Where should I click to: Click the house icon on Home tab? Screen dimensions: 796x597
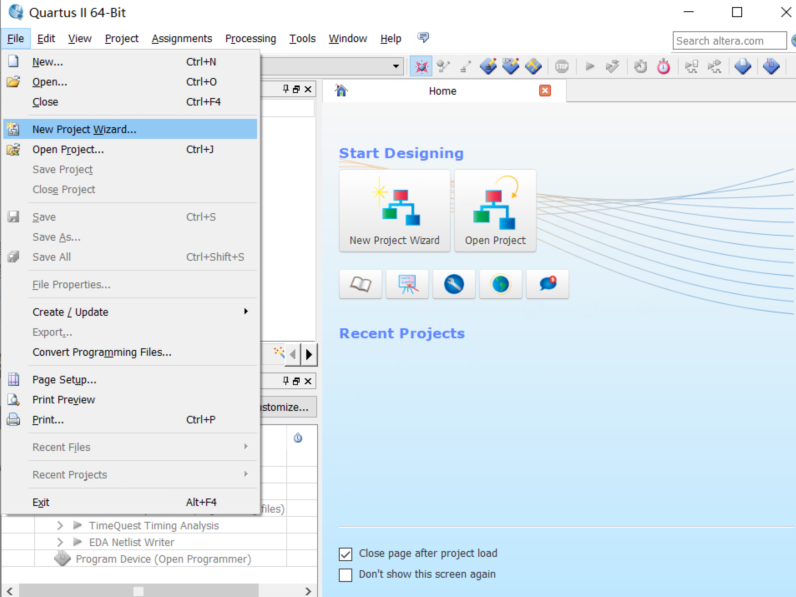(x=341, y=90)
